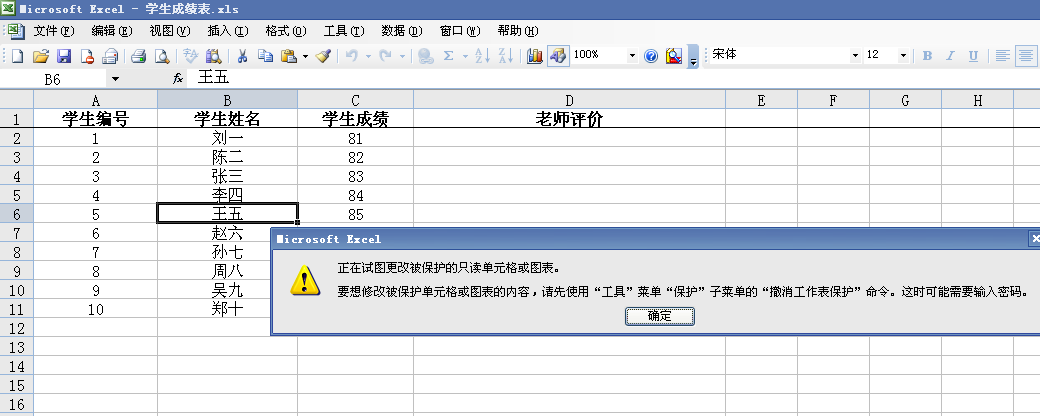This screenshot has height=416, width=1040.
Task: Open the 窗口 menu
Action: pyautogui.click(x=460, y=31)
